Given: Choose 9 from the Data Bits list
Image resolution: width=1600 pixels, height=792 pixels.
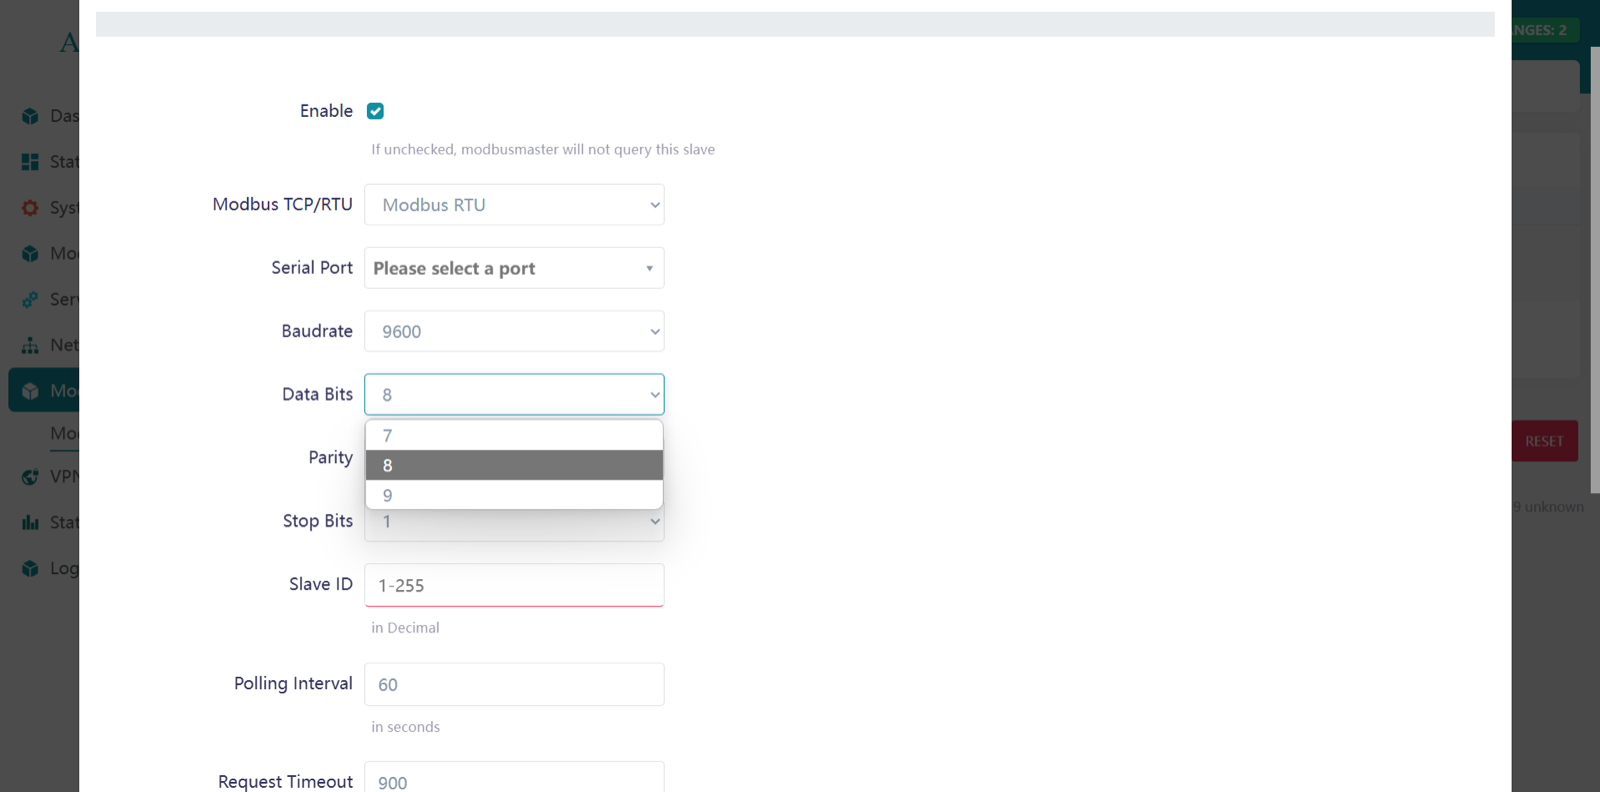Looking at the screenshot, I should [514, 495].
